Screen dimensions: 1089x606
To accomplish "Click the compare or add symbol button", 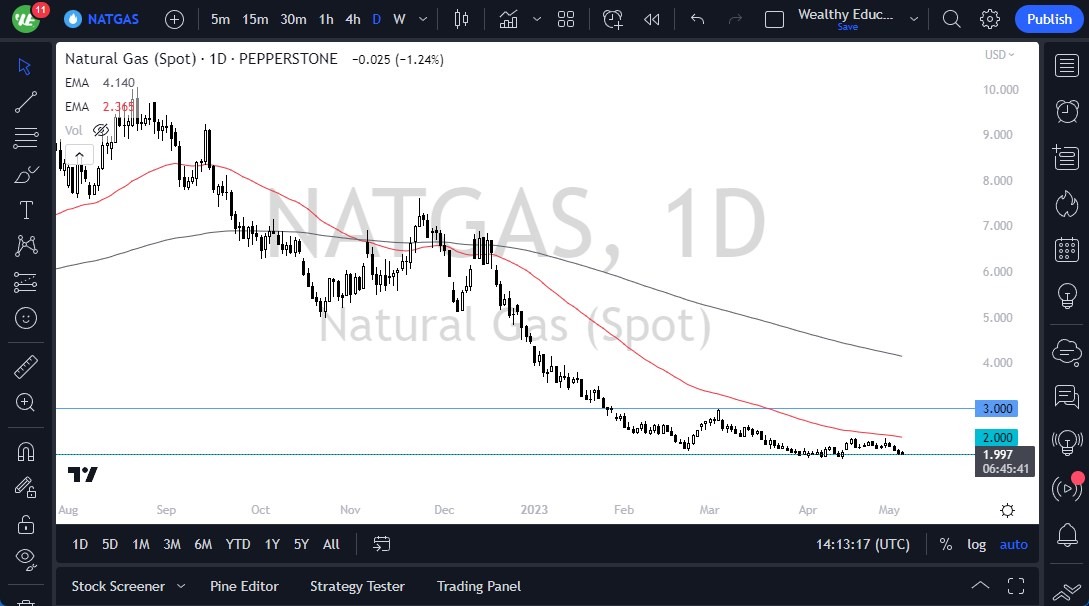I will (174, 19).
